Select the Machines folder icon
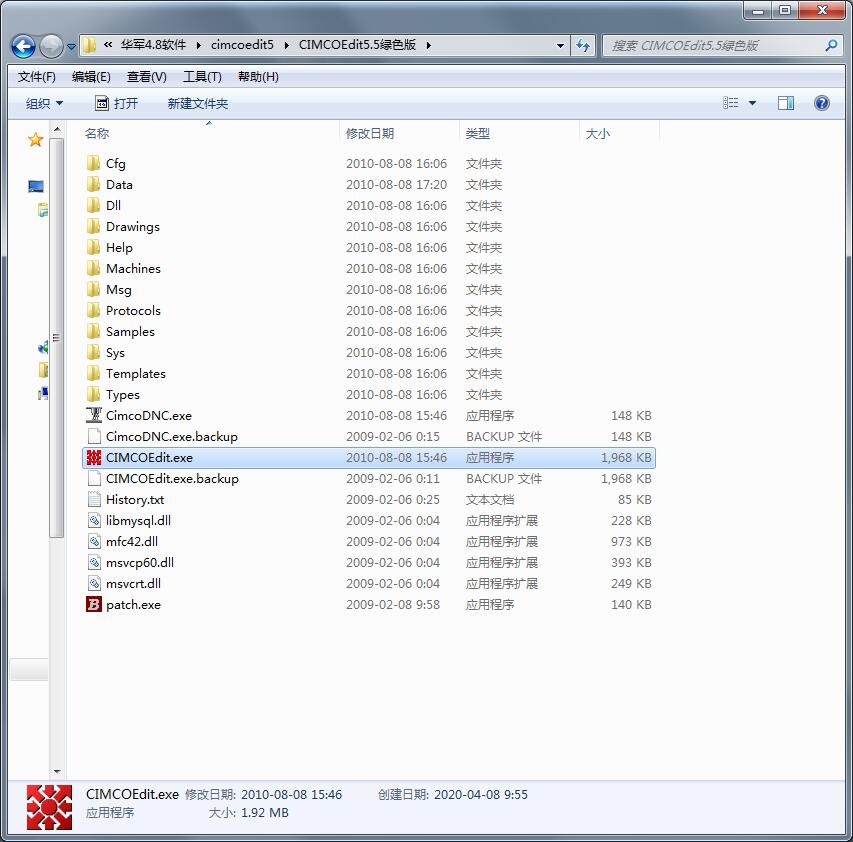Image resolution: width=853 pixels, height=842 pixels. click(x=94, y=268)
